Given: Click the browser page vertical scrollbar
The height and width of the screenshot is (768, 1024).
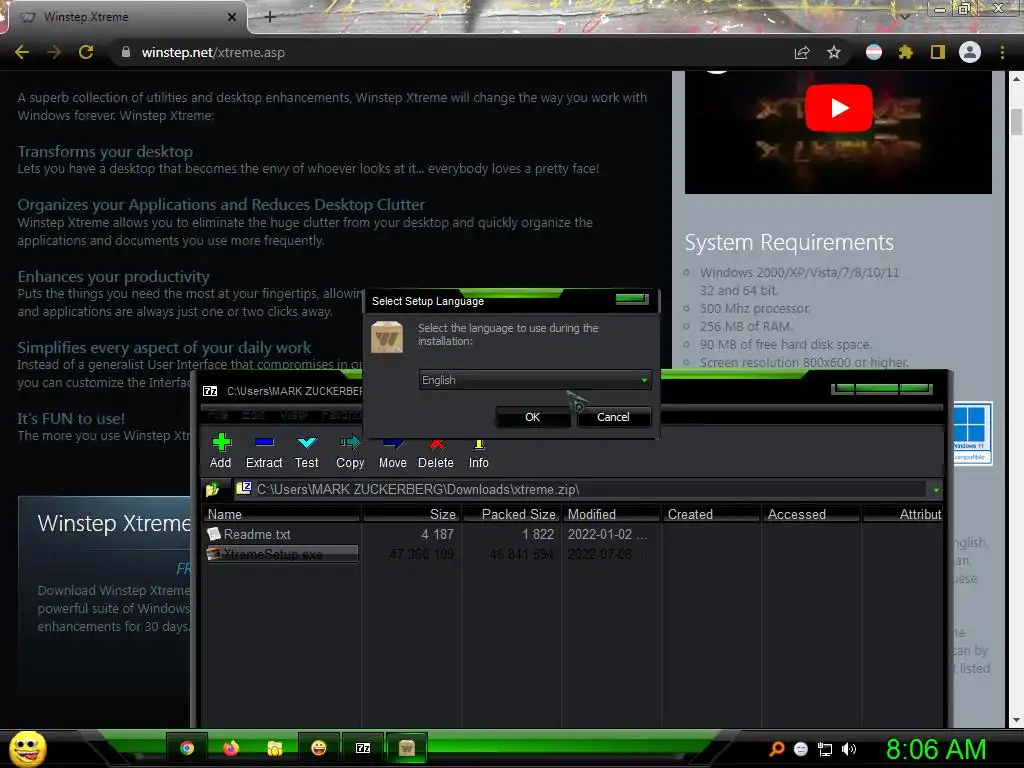Looking at the screenshot, I should tap(1016, 123).
